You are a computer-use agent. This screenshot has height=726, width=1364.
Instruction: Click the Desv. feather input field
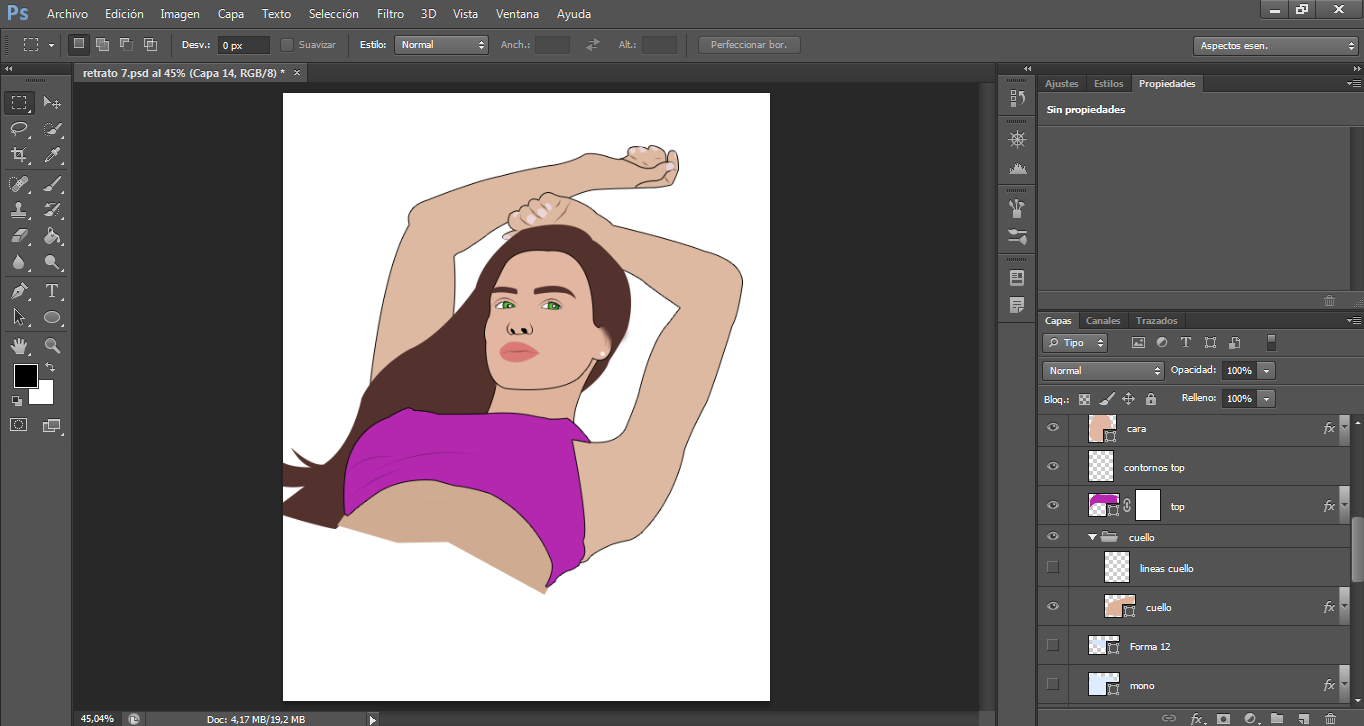244,45
